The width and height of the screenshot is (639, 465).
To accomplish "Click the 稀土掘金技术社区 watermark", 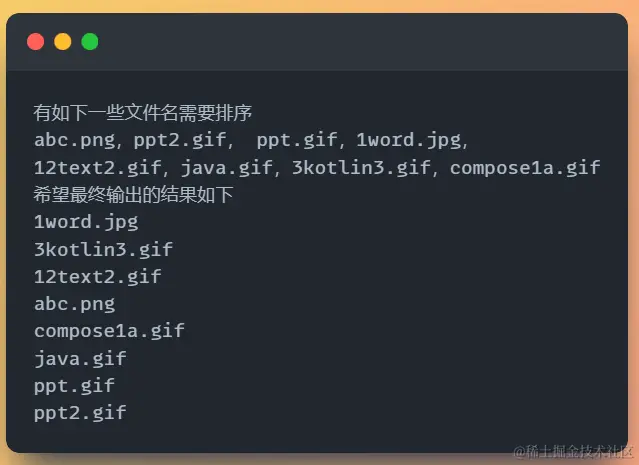I will [570, 451].
